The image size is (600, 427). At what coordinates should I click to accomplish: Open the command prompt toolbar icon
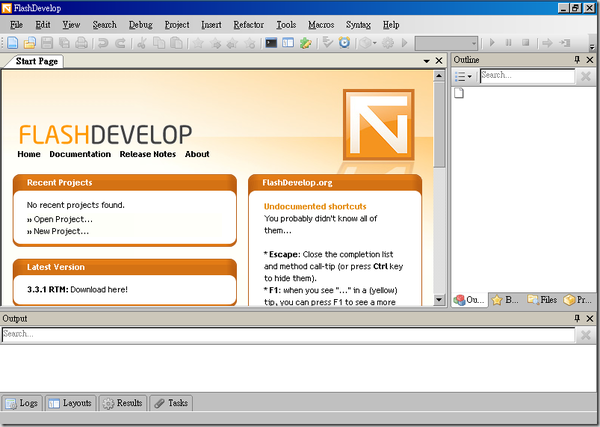coord(271,43)
